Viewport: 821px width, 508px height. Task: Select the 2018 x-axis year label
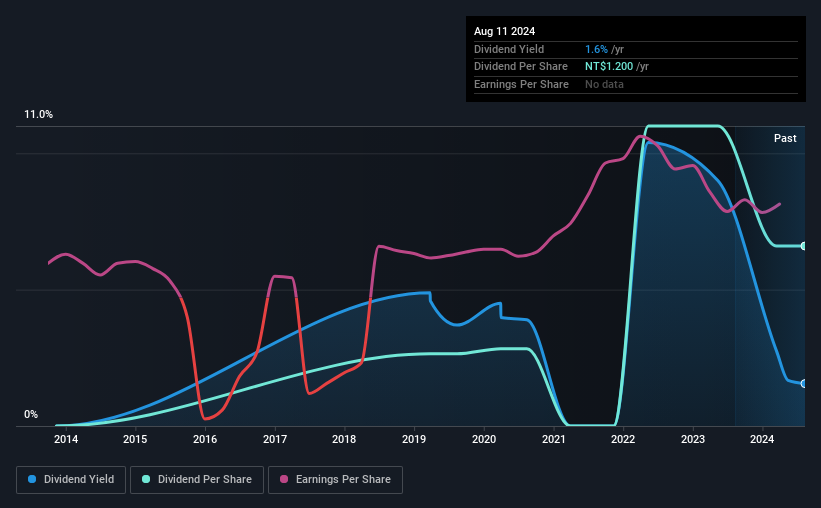pyautogui.click(x=344, y=439)
